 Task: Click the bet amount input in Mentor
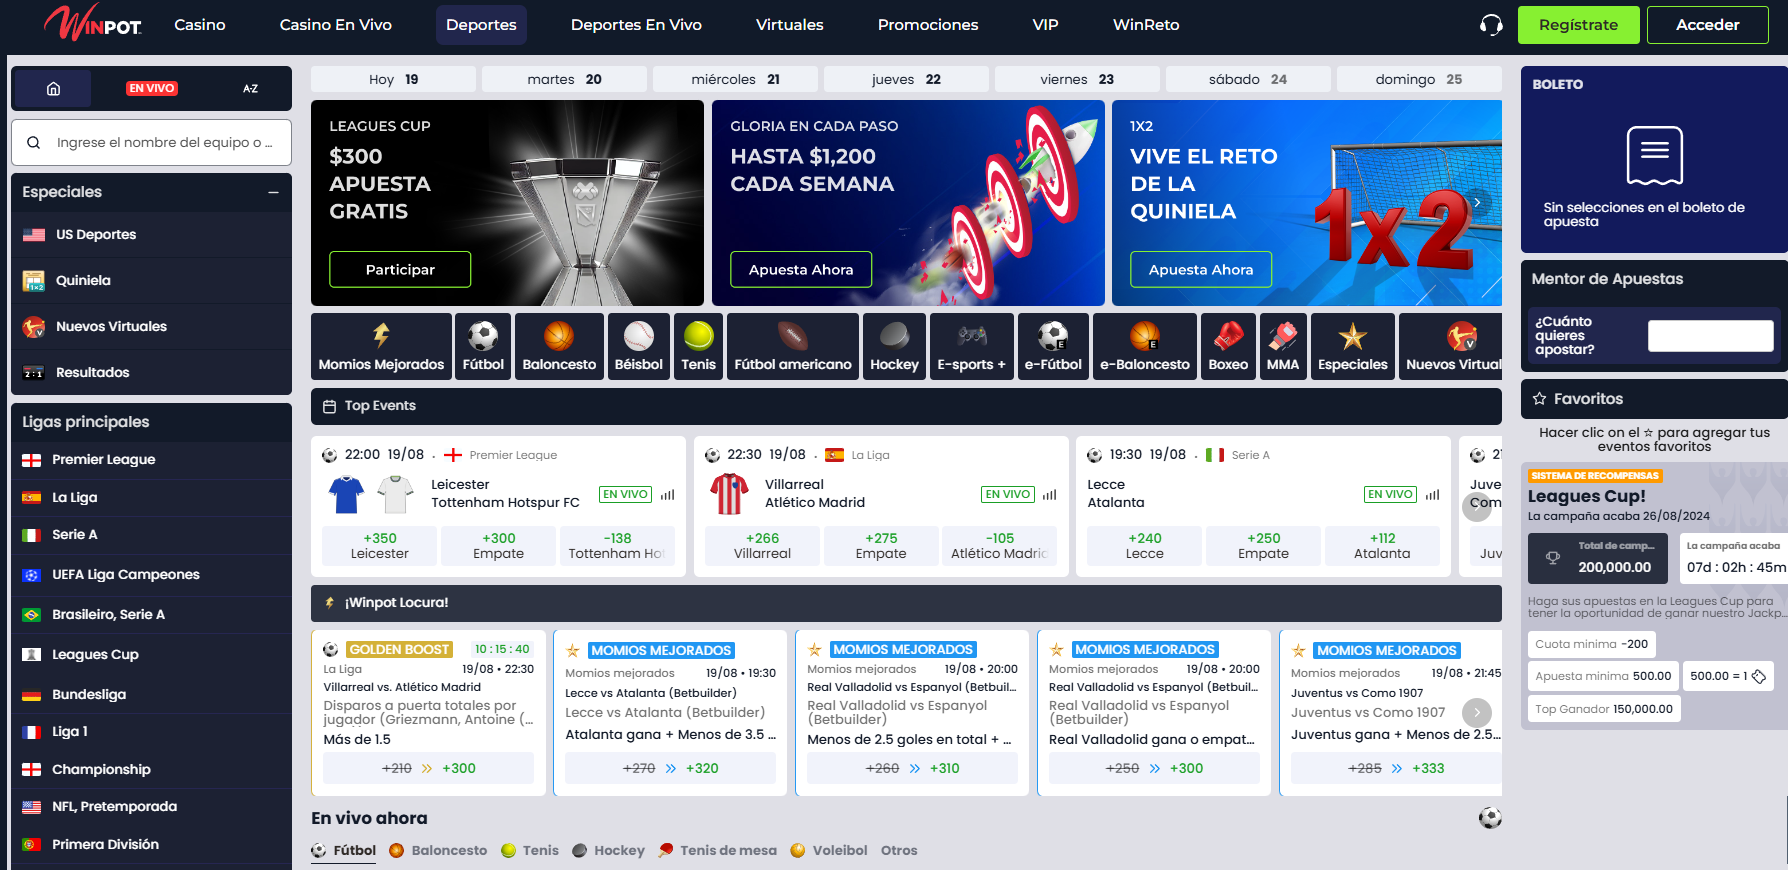pyautogui.click(x=1710, y=336)
